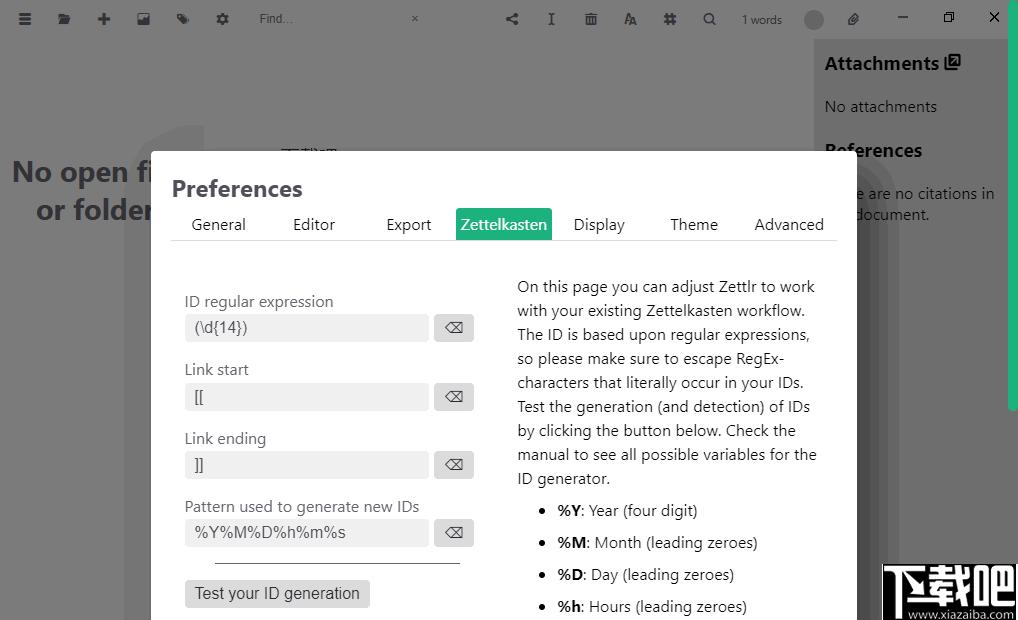
Task: Open preferences gear icon in toolbar
Action: tap(222, 19)
